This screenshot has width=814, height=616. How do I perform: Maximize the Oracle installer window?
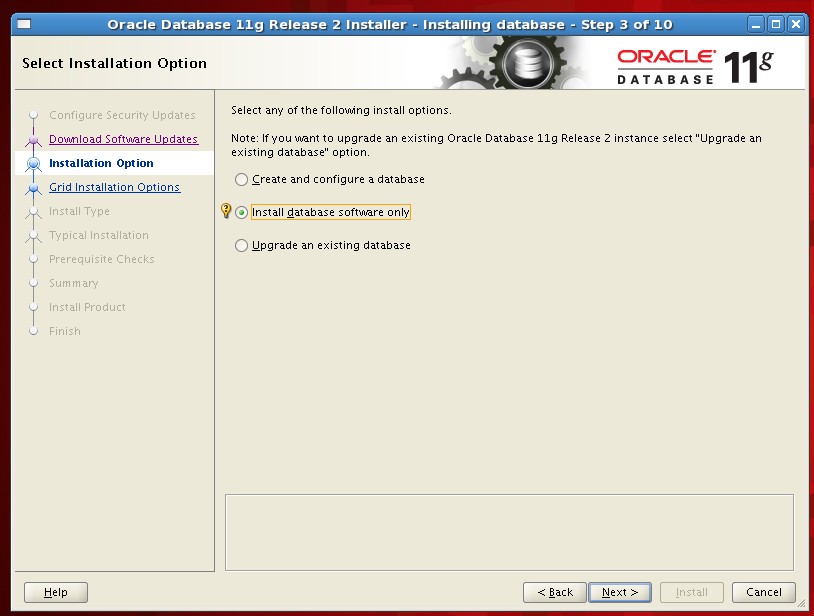click(x=776, y=24)
